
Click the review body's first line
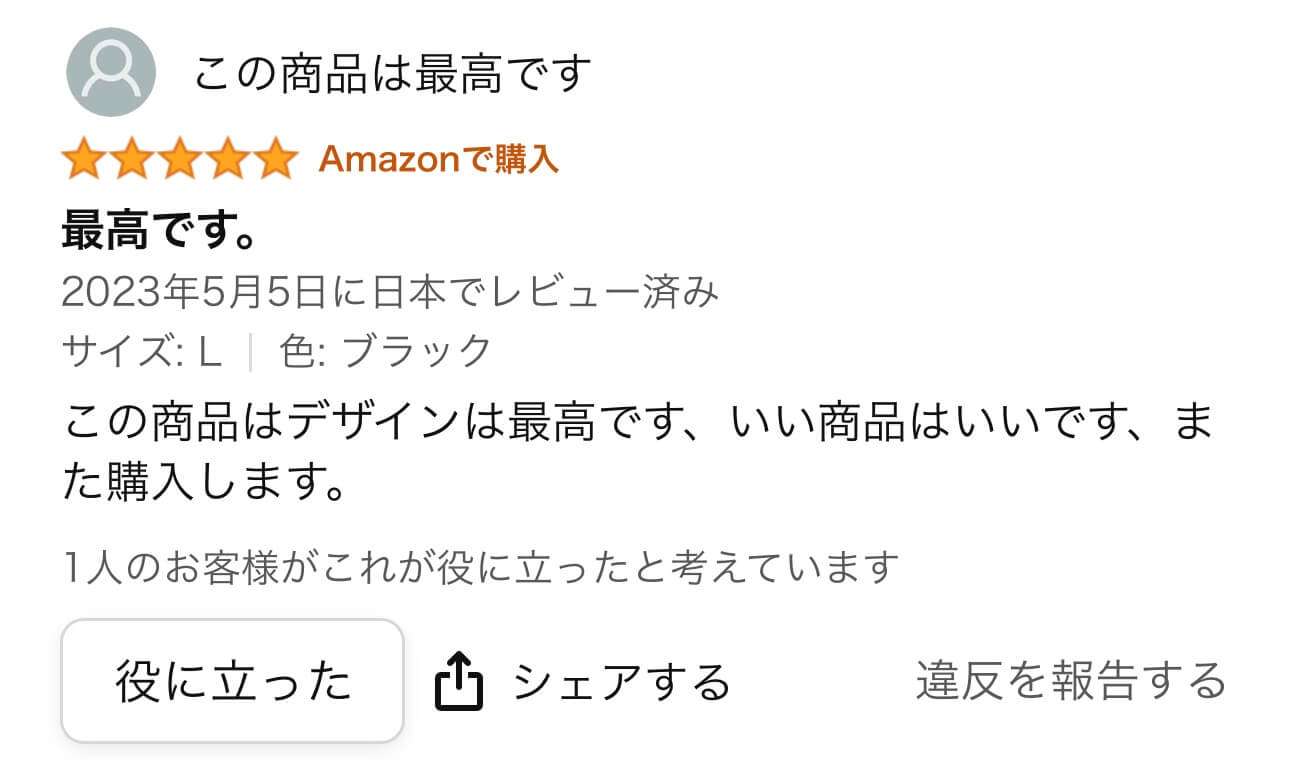[x=637, y=424]
